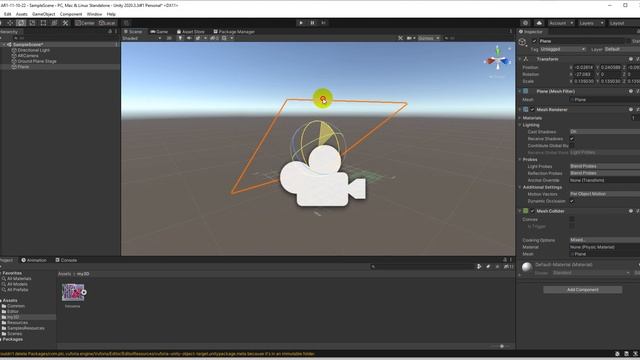The width and height of the screenshot is (640, 360).
Task: Click search by label icon in Project
Action: 488,267
